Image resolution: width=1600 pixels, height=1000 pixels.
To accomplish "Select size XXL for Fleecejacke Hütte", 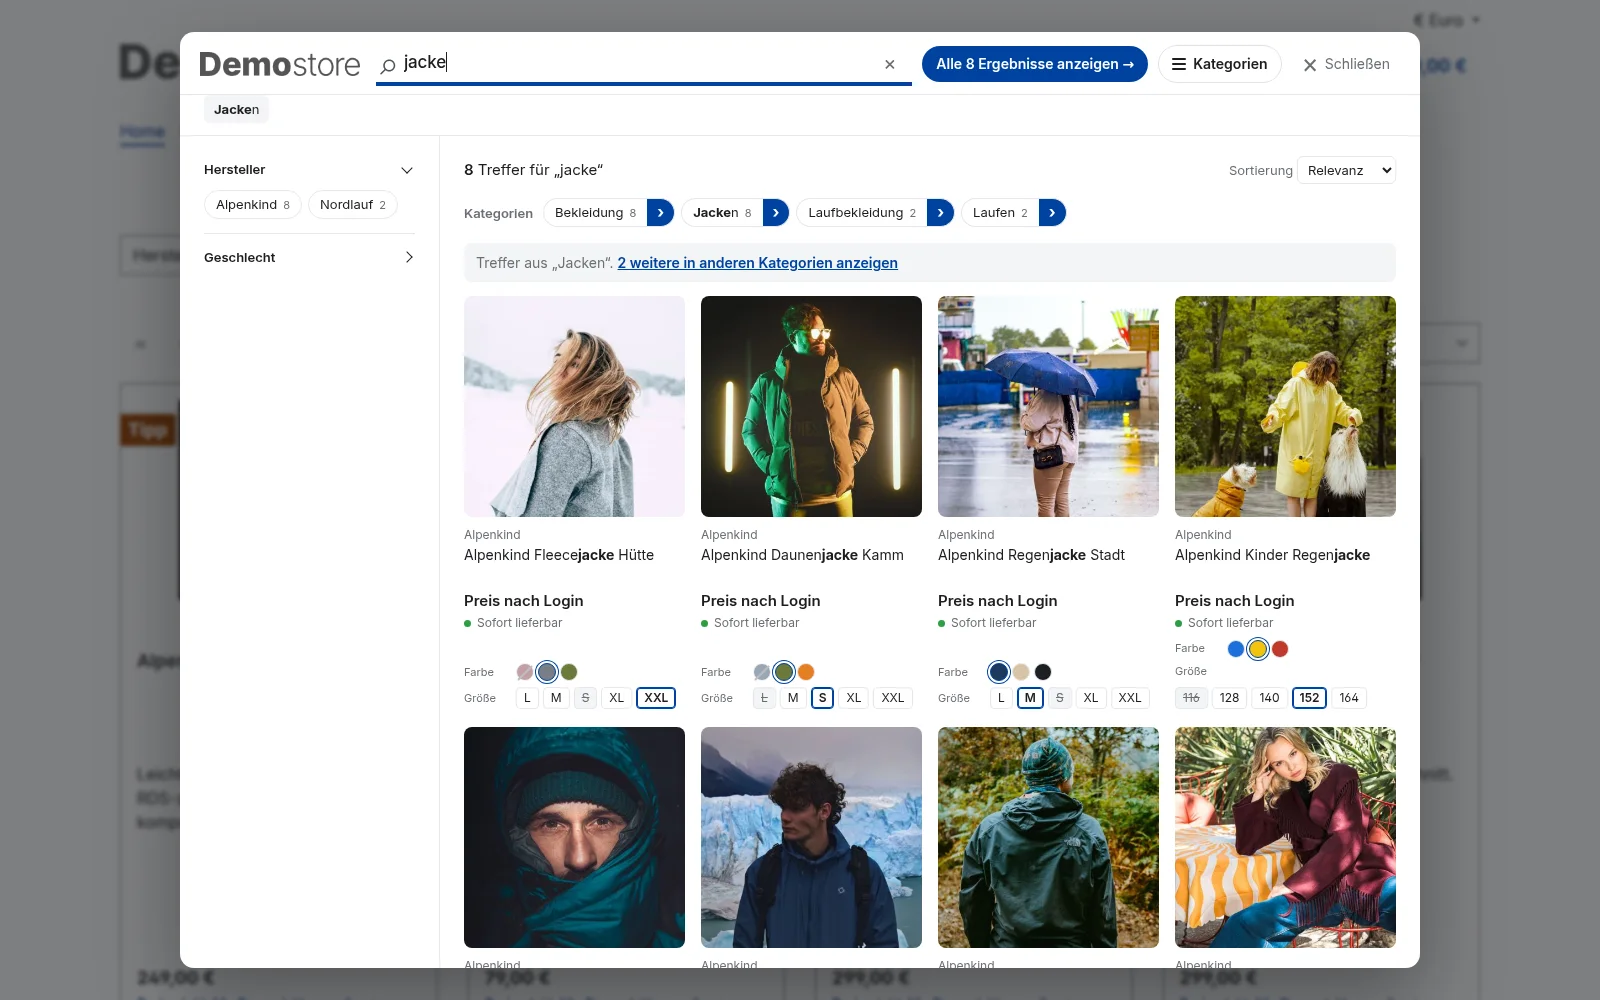I will click(x=656, y=698).
